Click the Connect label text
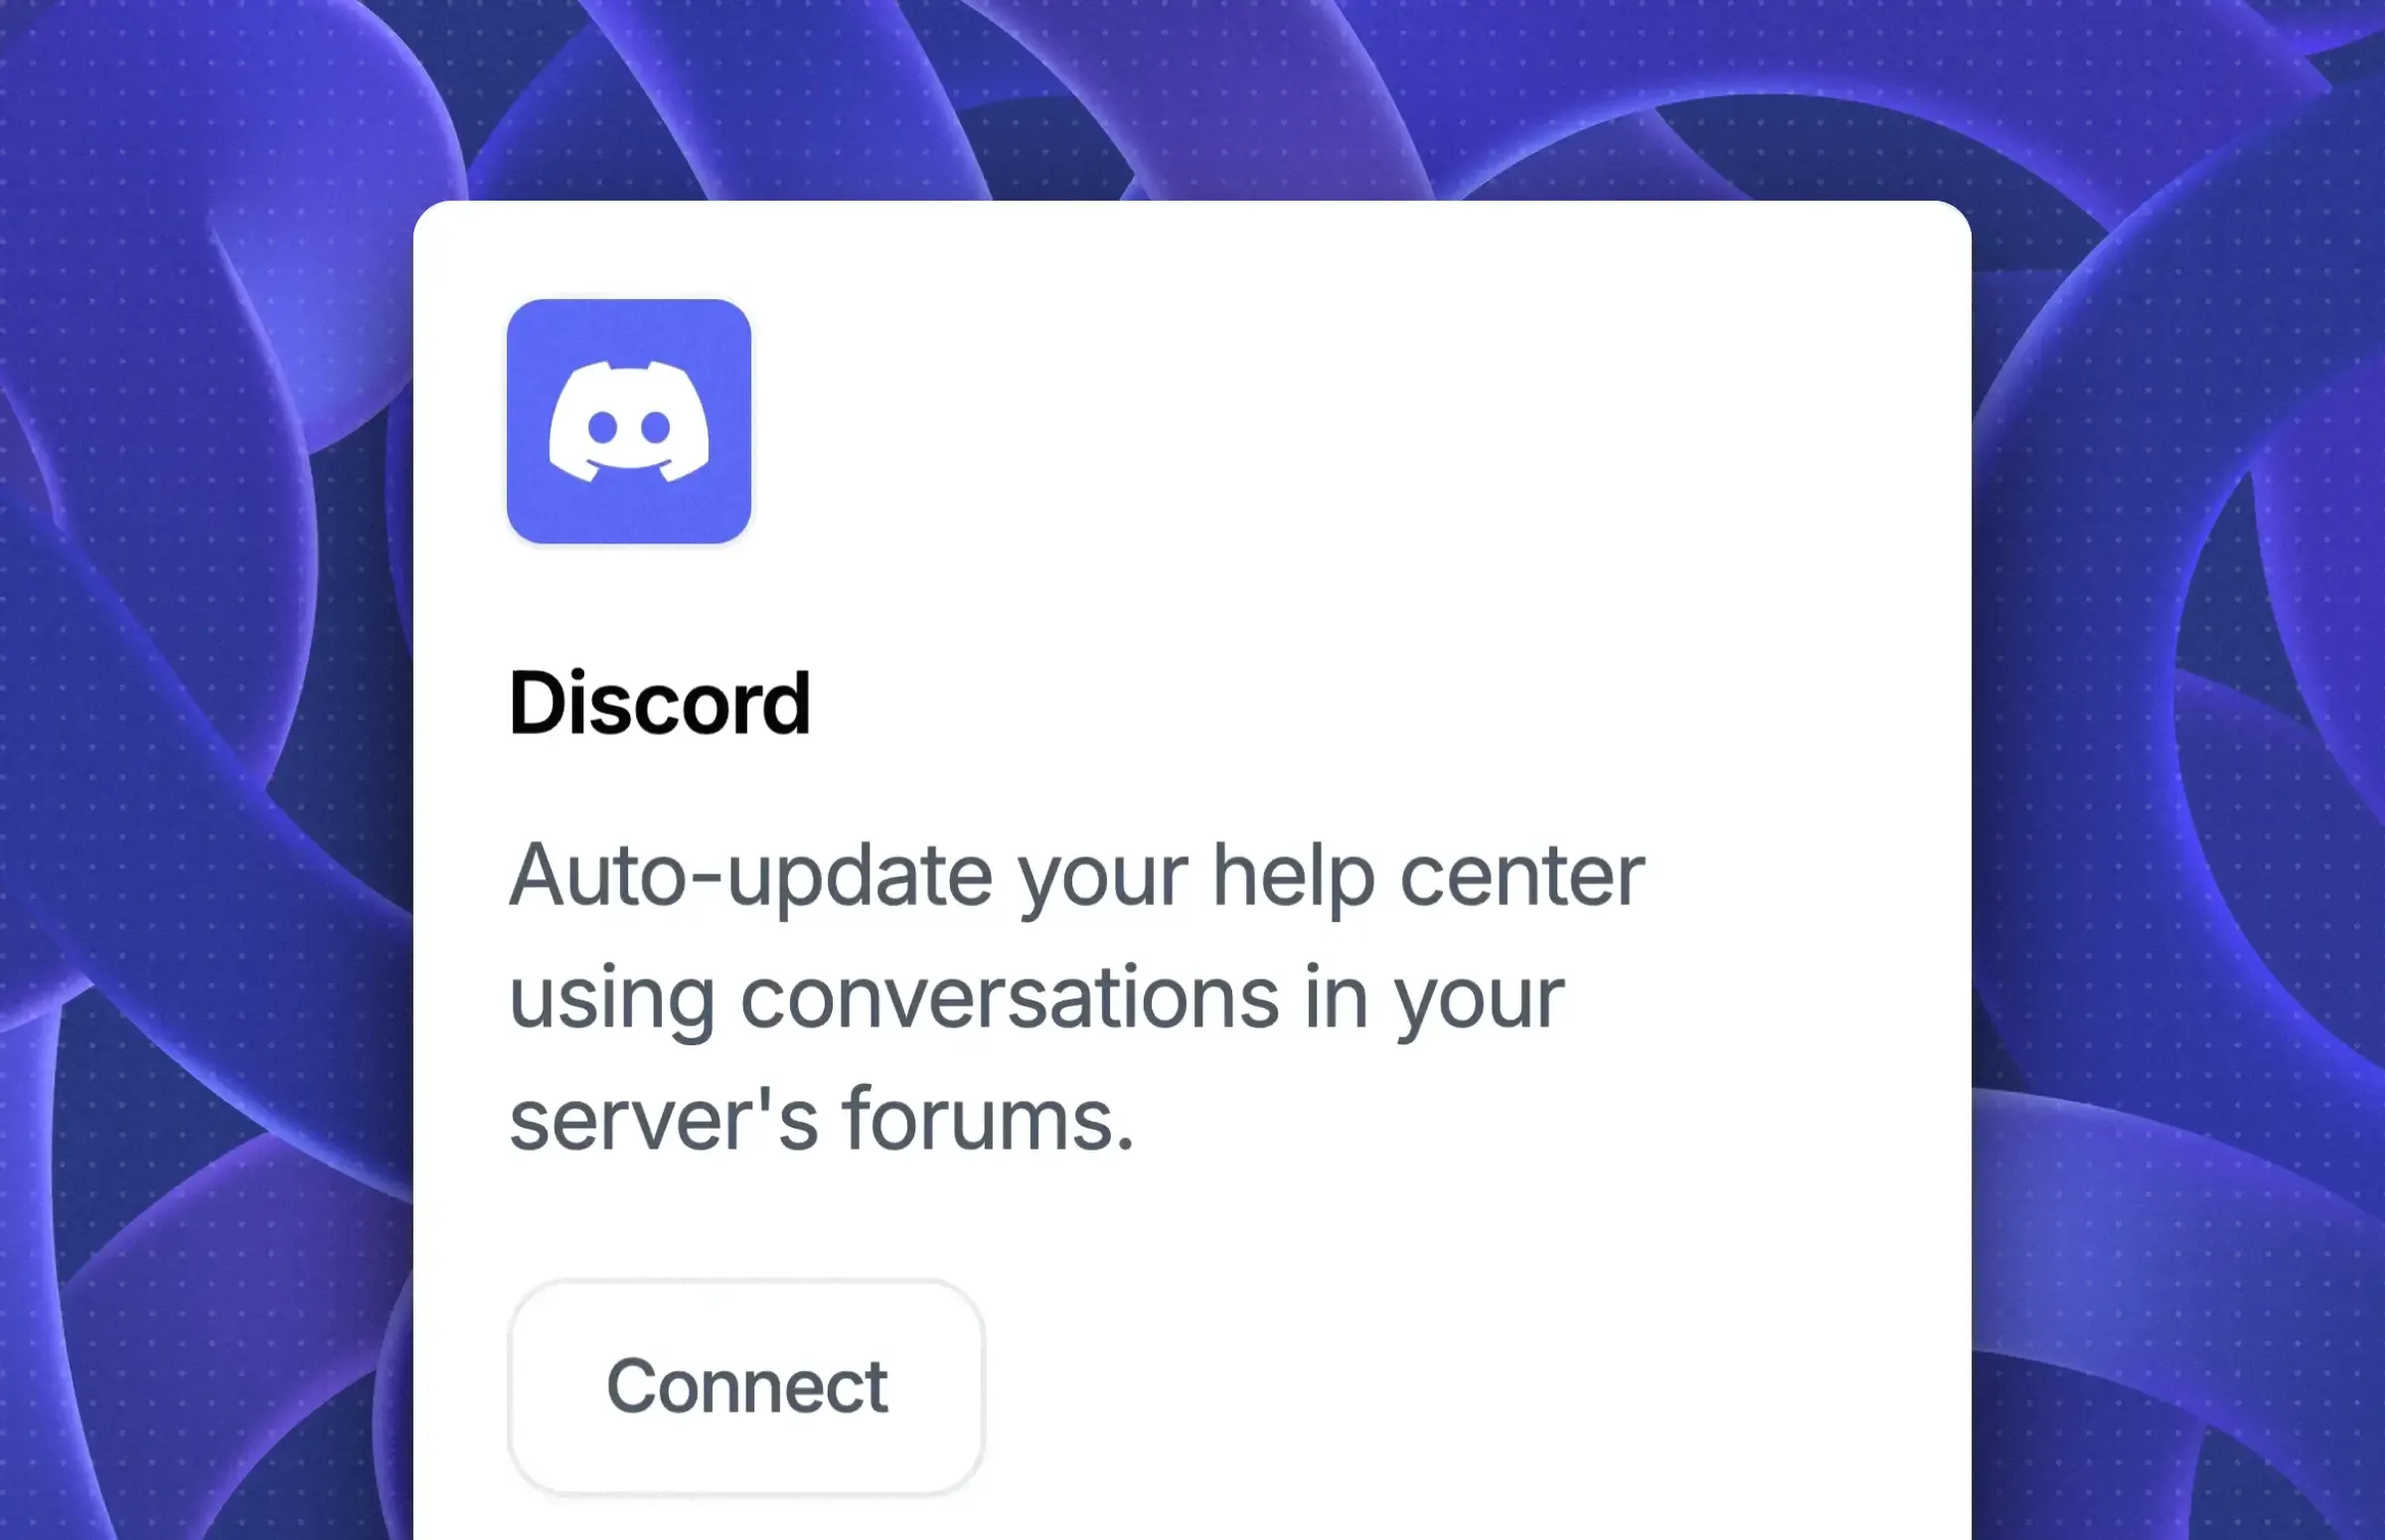Image resolution: width=2385 pixels, height=1540 pixels. (x=747, y=1387)
